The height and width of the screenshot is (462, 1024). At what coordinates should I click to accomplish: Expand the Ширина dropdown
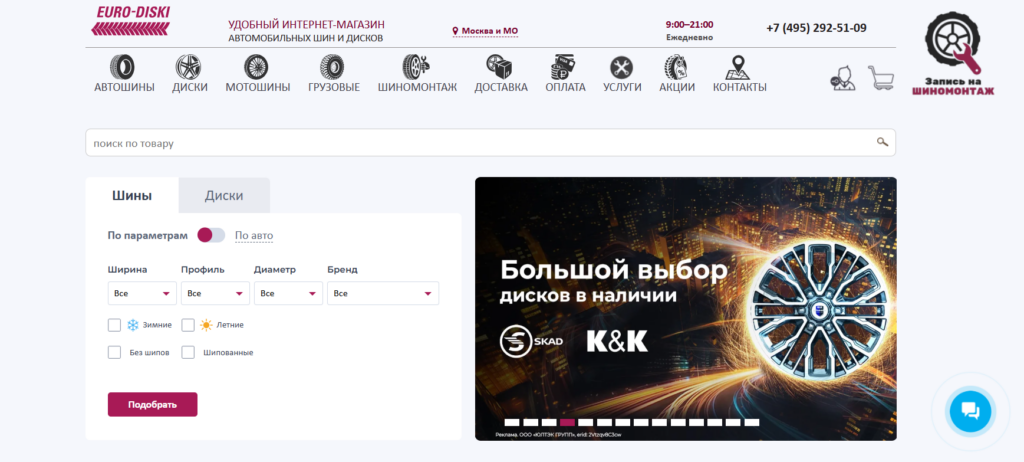pyautogui.click(x=142, y=293)
